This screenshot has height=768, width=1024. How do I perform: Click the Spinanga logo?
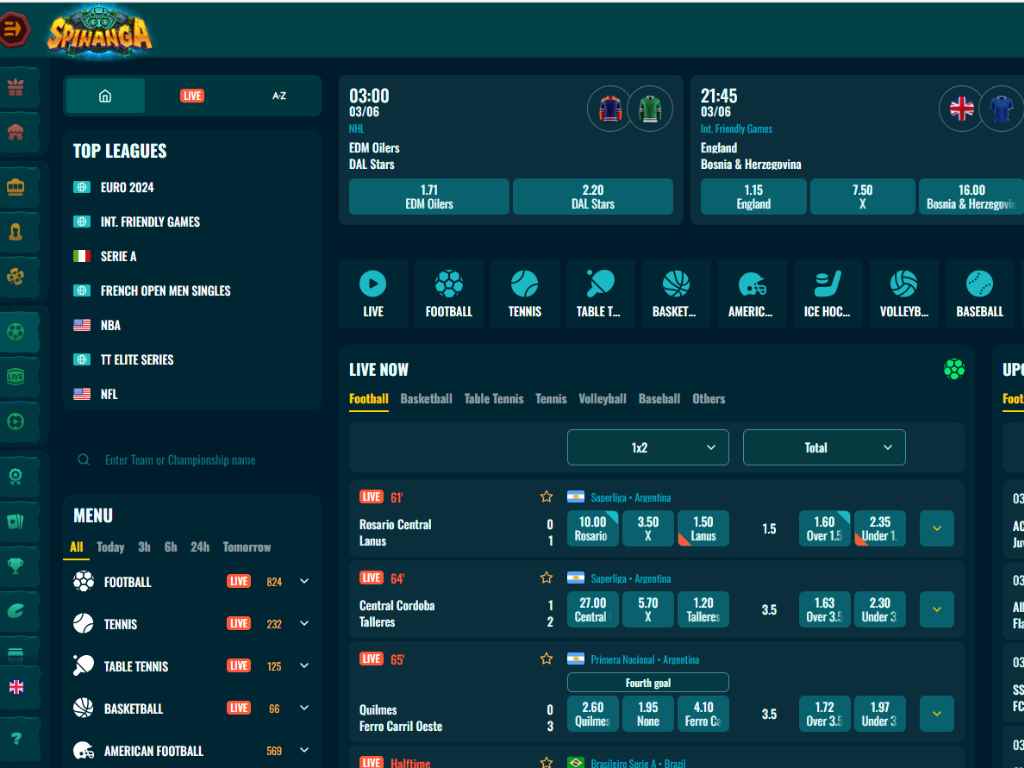coord(99,31)
